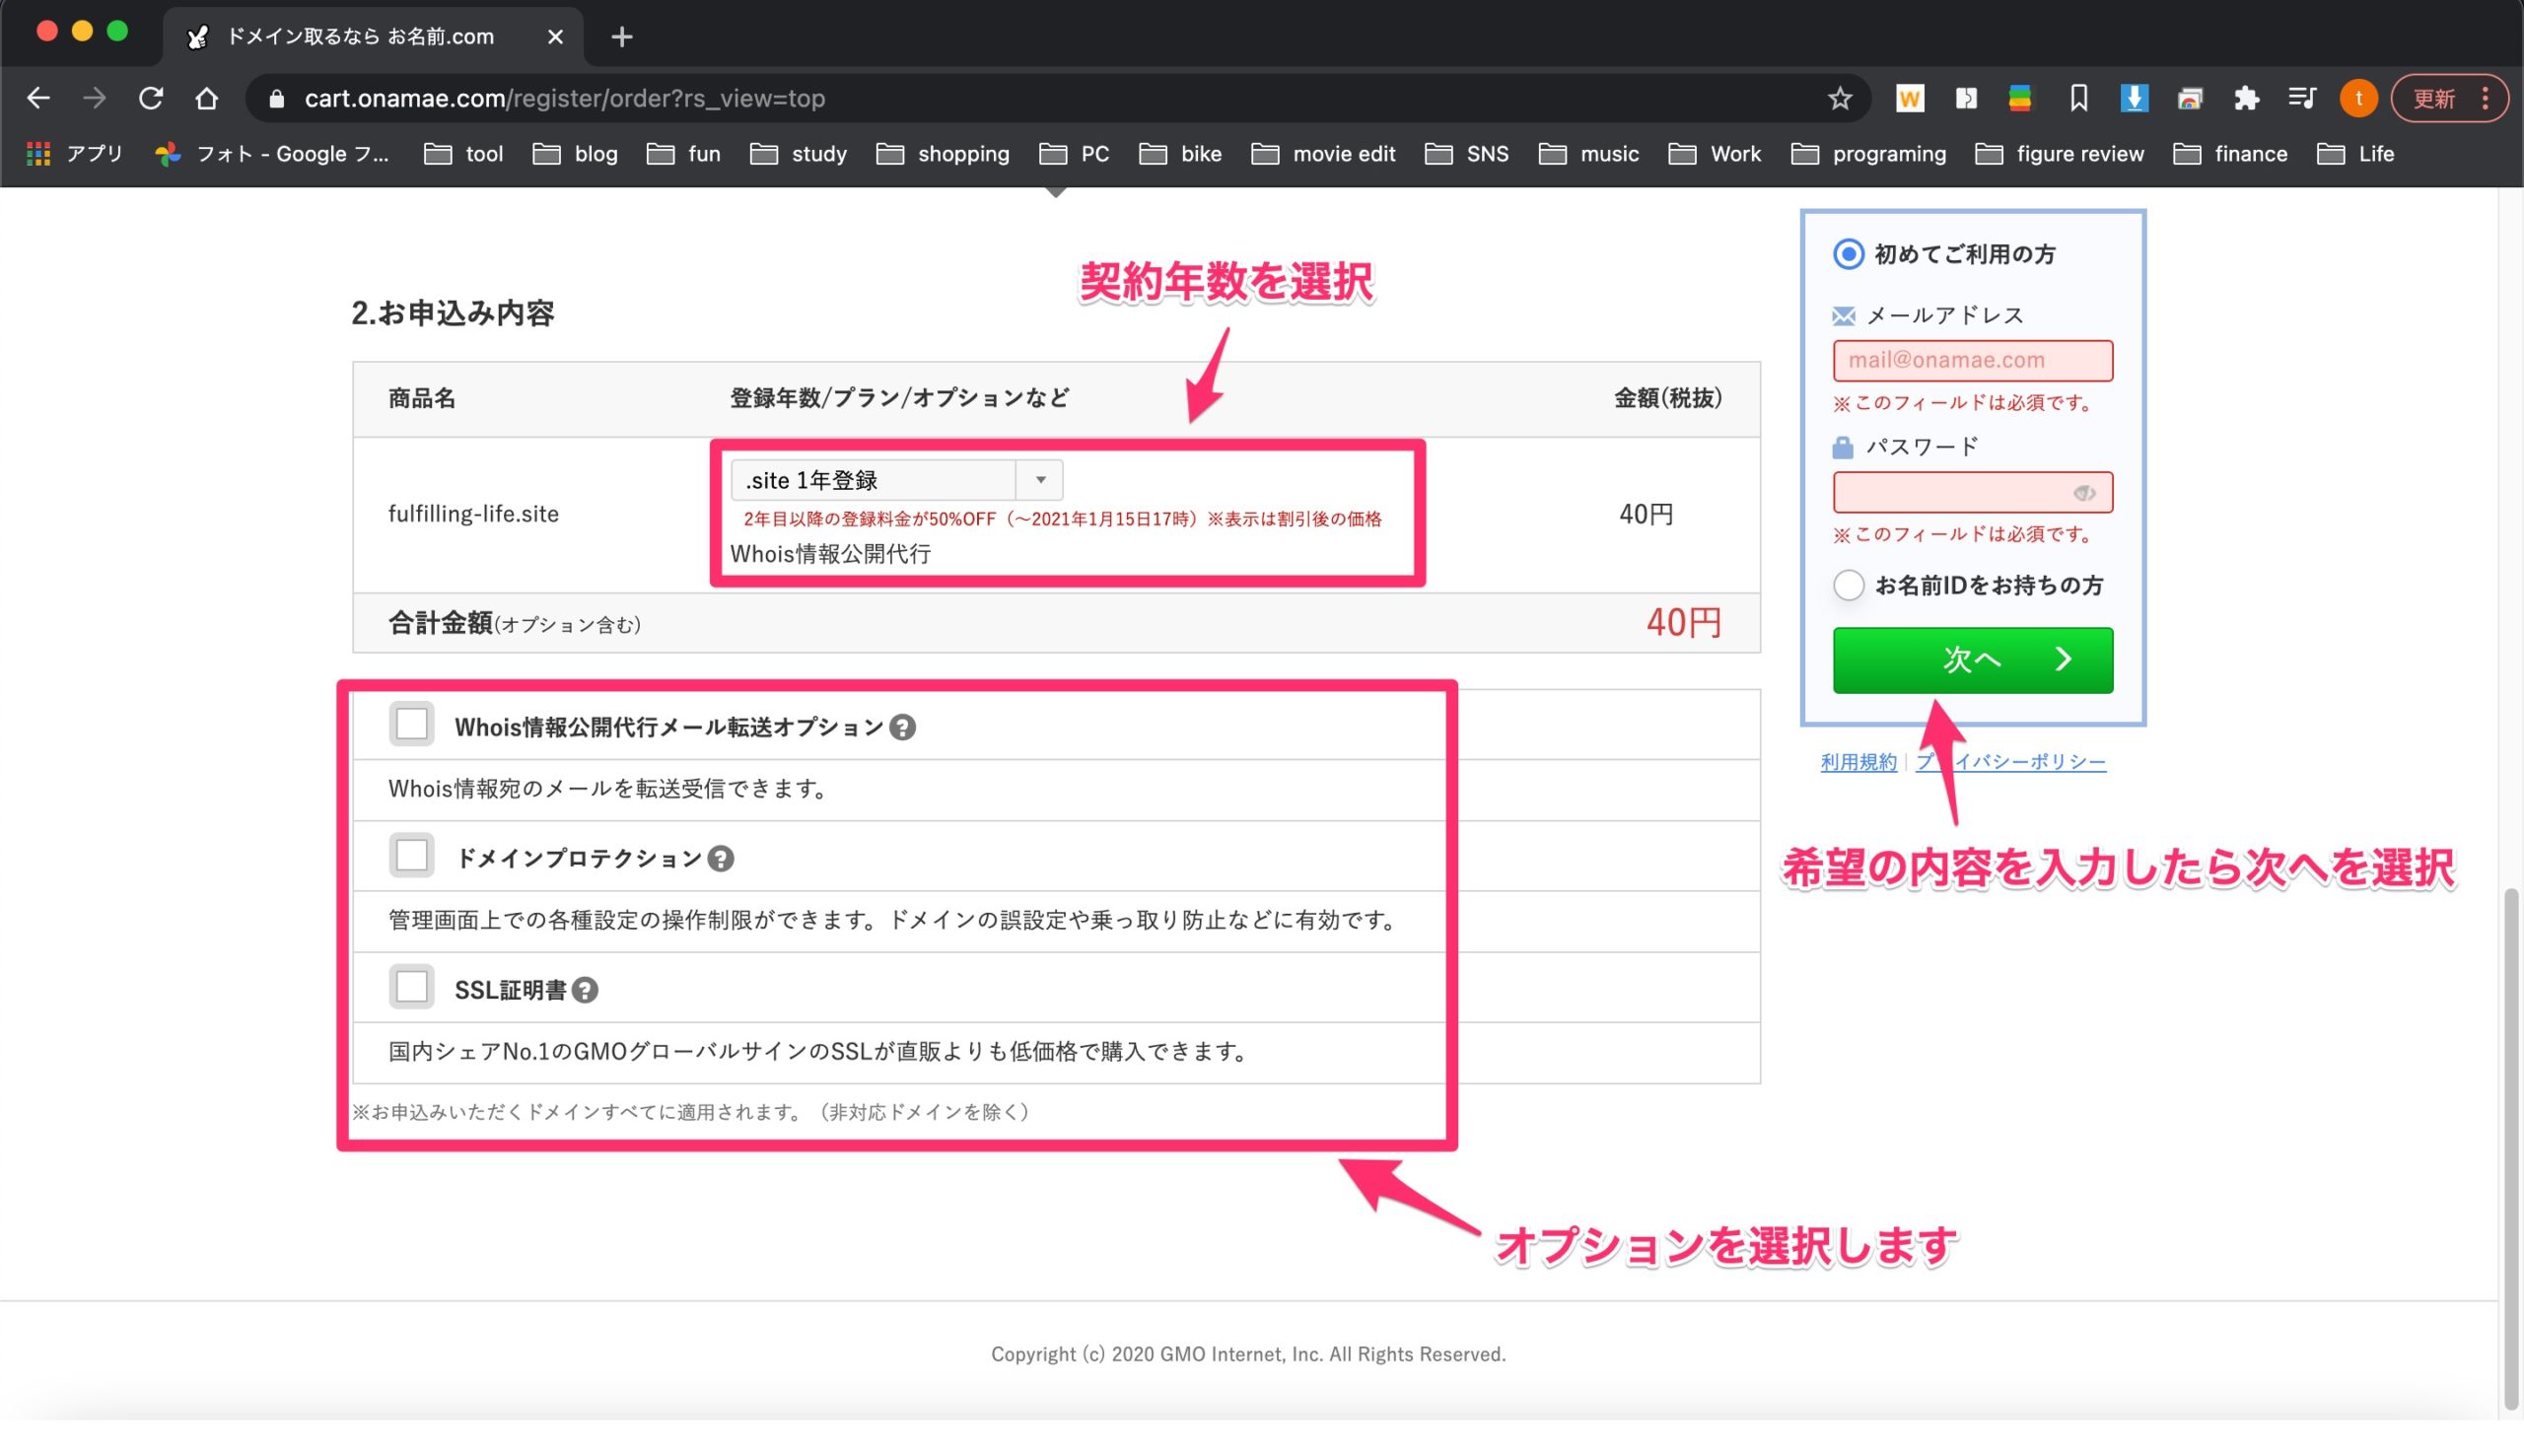Screen dimensions: 2524x1456
Task: Open a new browser tab
Action: [x=621, y=37]
